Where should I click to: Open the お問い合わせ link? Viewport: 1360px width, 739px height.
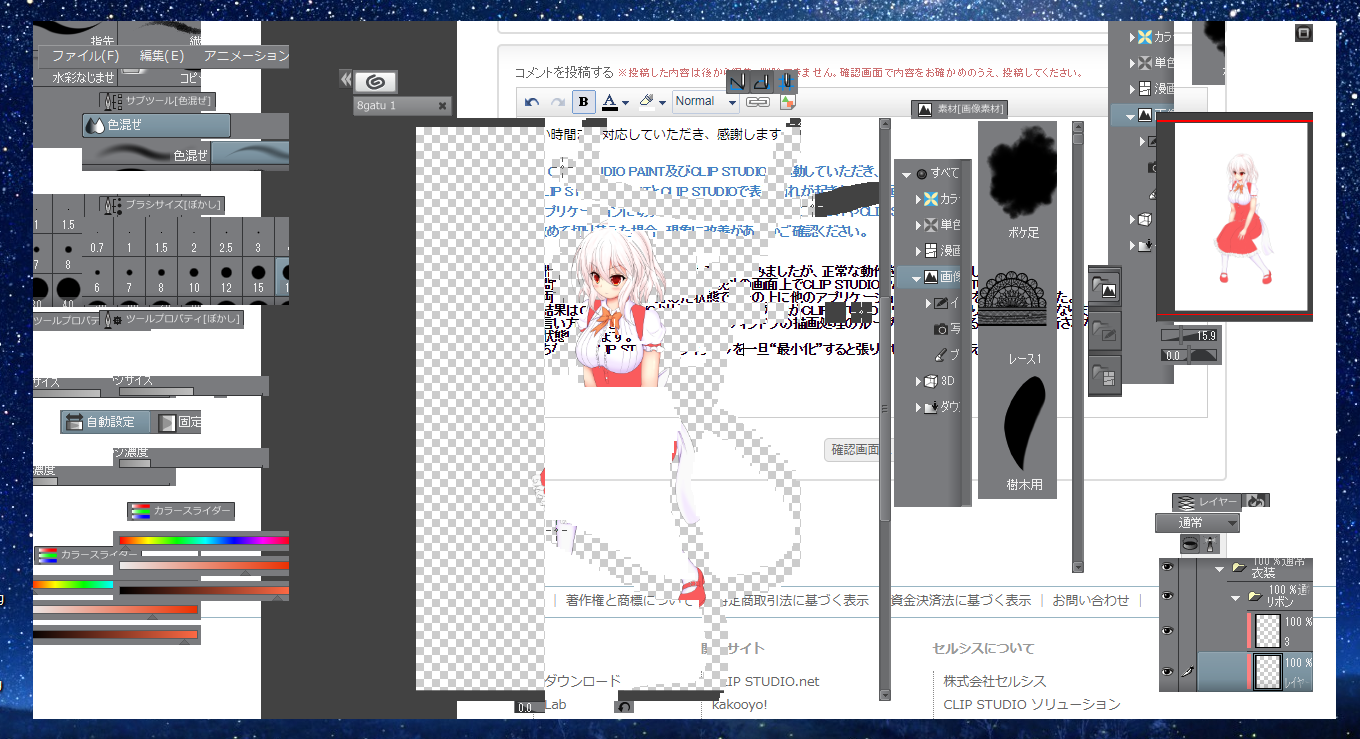coord(1090,600)
